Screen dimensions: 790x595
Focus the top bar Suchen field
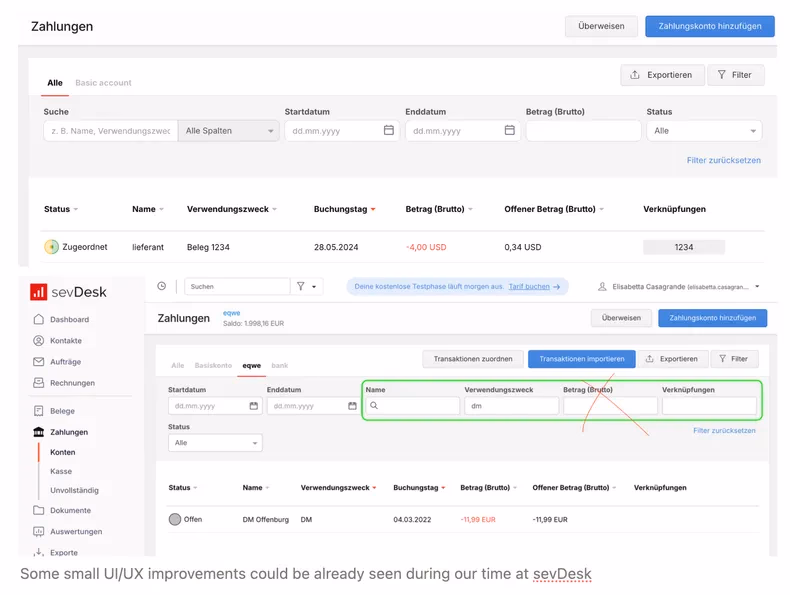[x=237, y=286]
